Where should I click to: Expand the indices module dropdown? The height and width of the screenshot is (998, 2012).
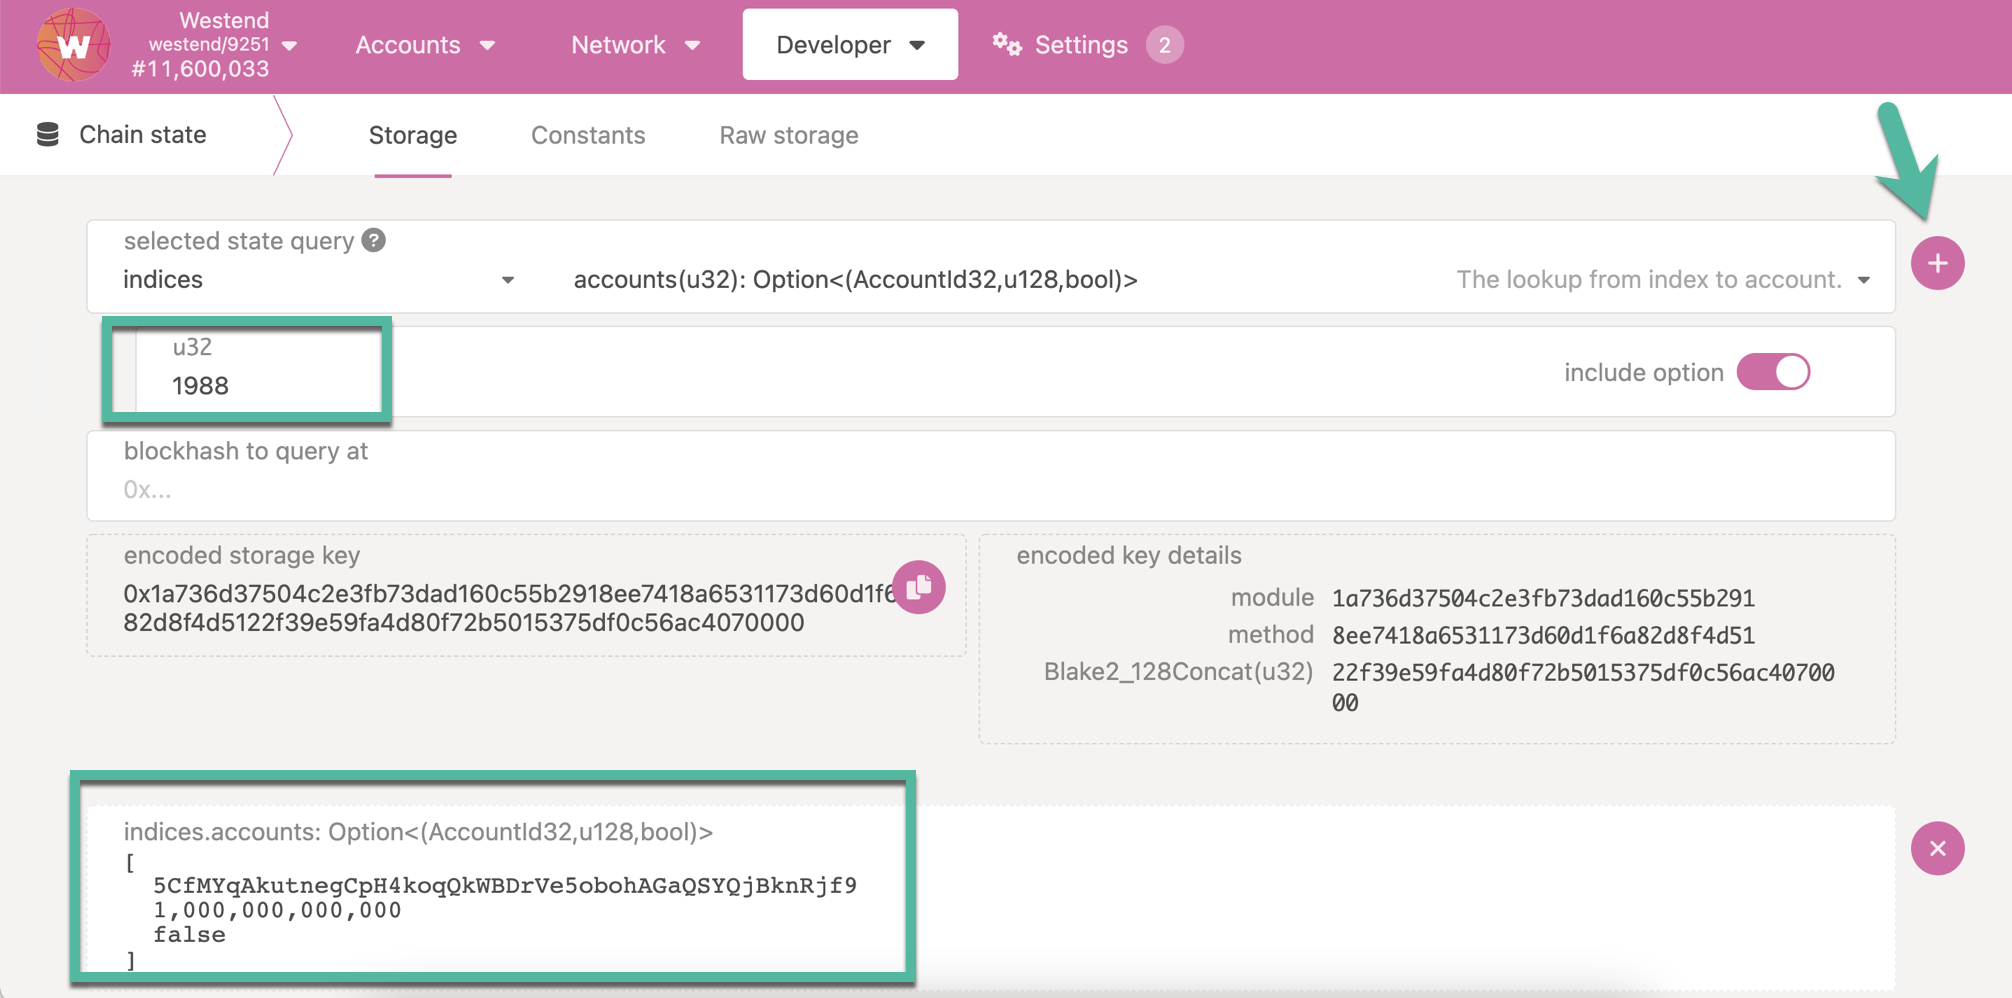(507, 280)
